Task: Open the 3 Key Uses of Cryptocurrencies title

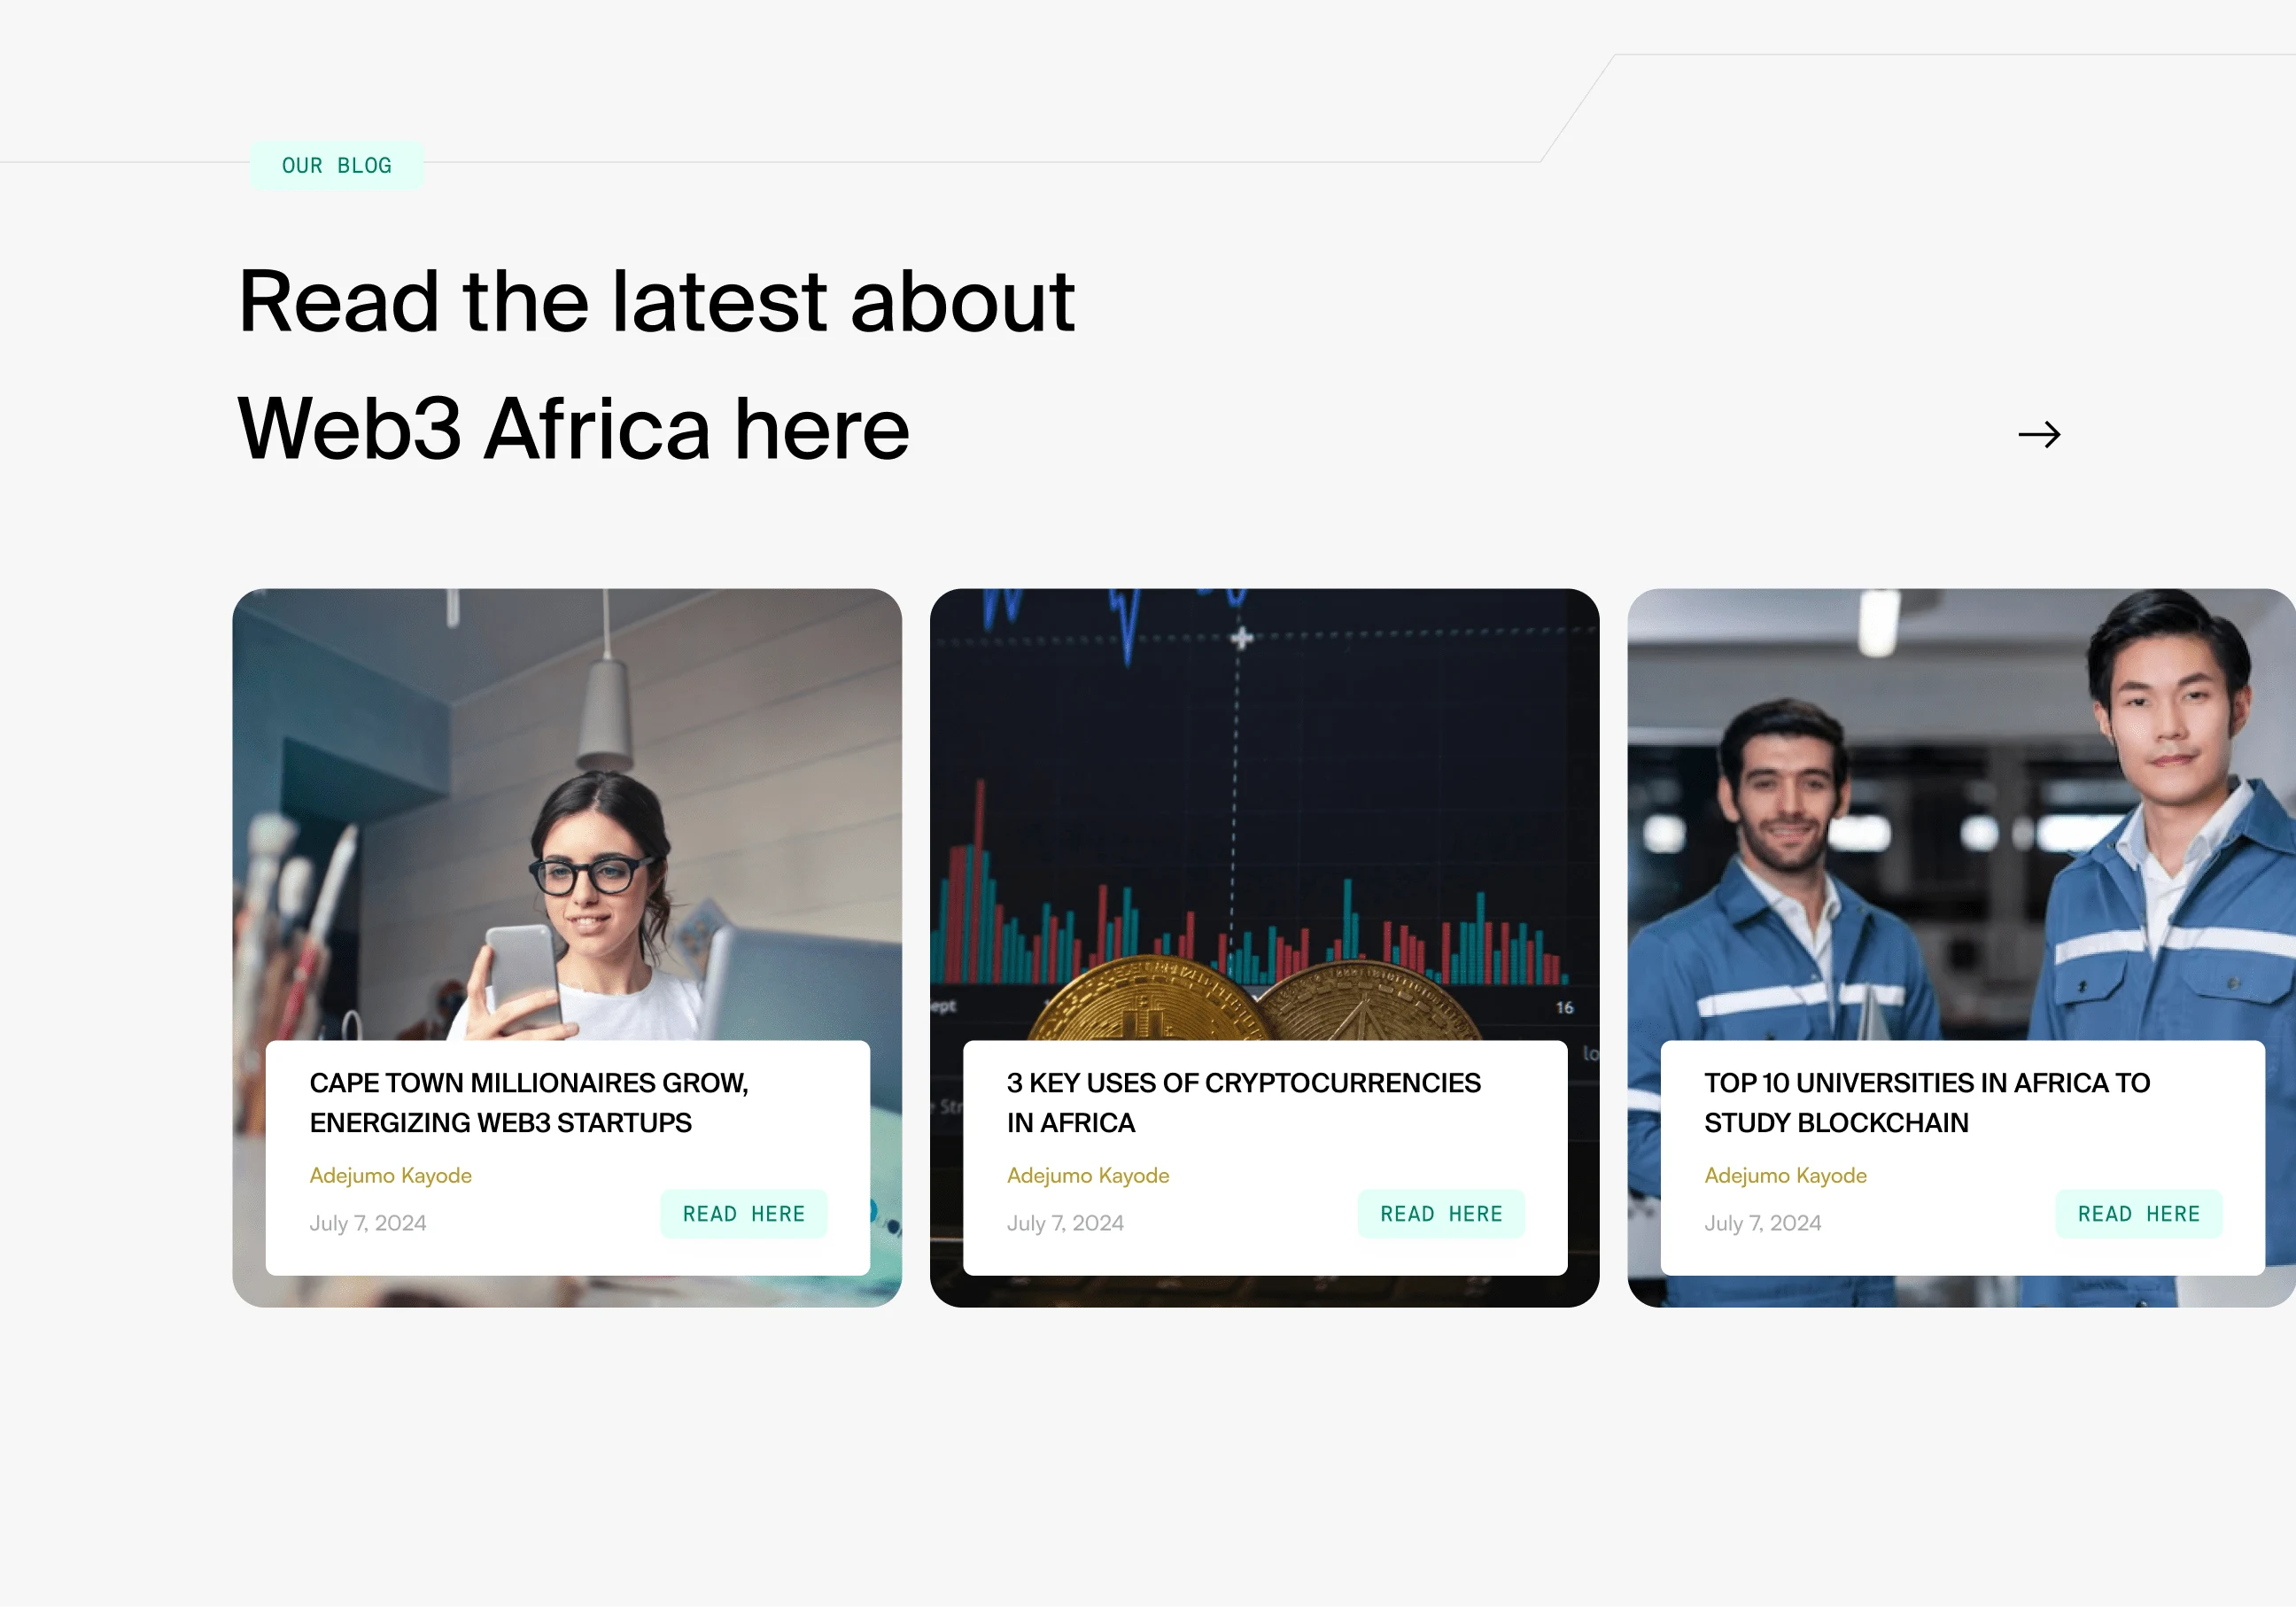Action: (1243, 1102)
